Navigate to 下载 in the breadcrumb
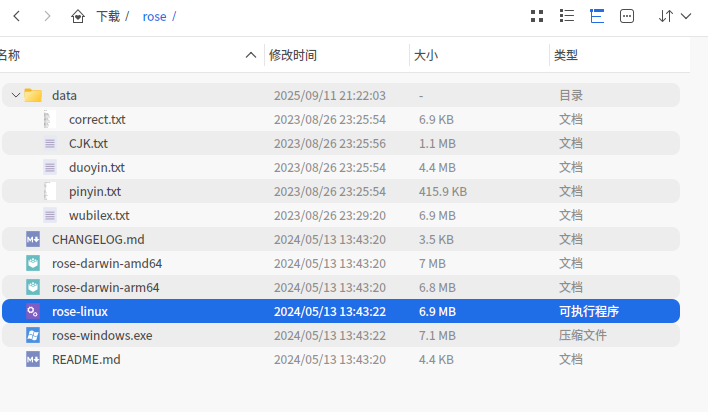This screenshot has width=708, height=412. point(108,17)
